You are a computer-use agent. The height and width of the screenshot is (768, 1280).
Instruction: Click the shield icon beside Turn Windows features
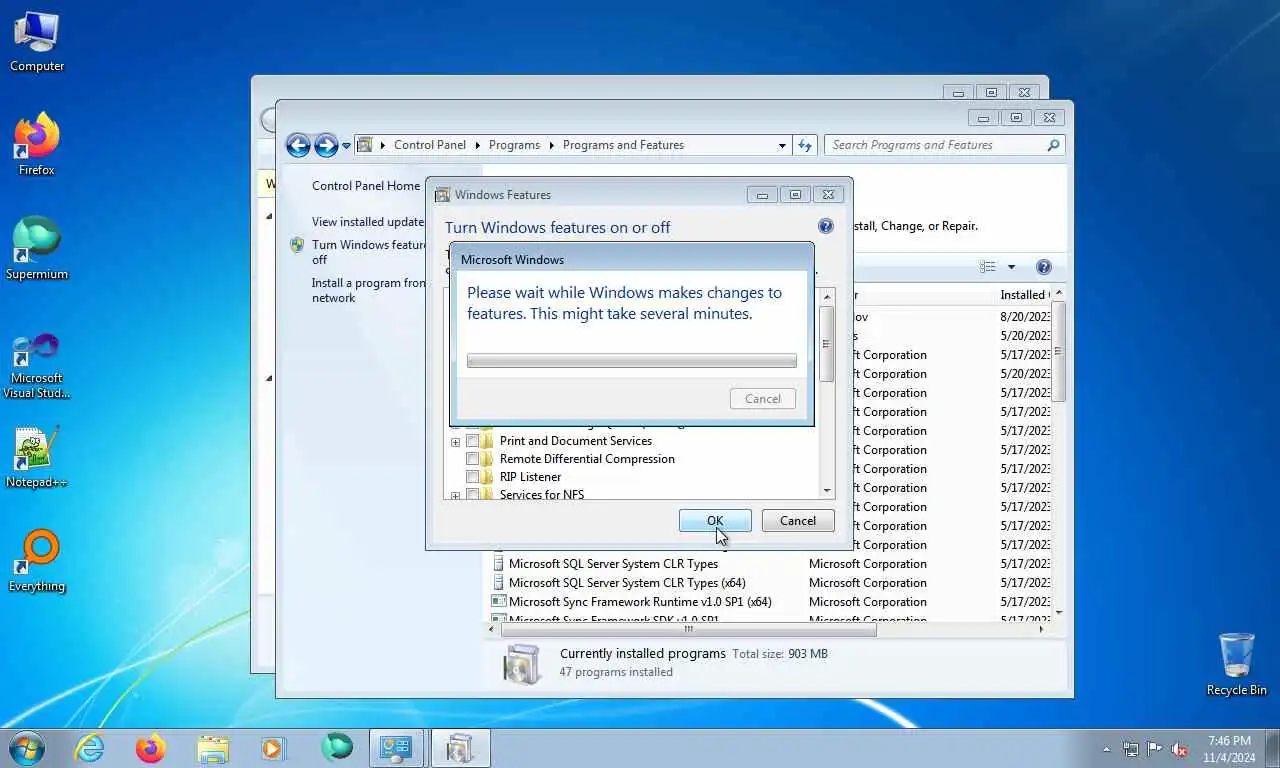click(297, 245)
